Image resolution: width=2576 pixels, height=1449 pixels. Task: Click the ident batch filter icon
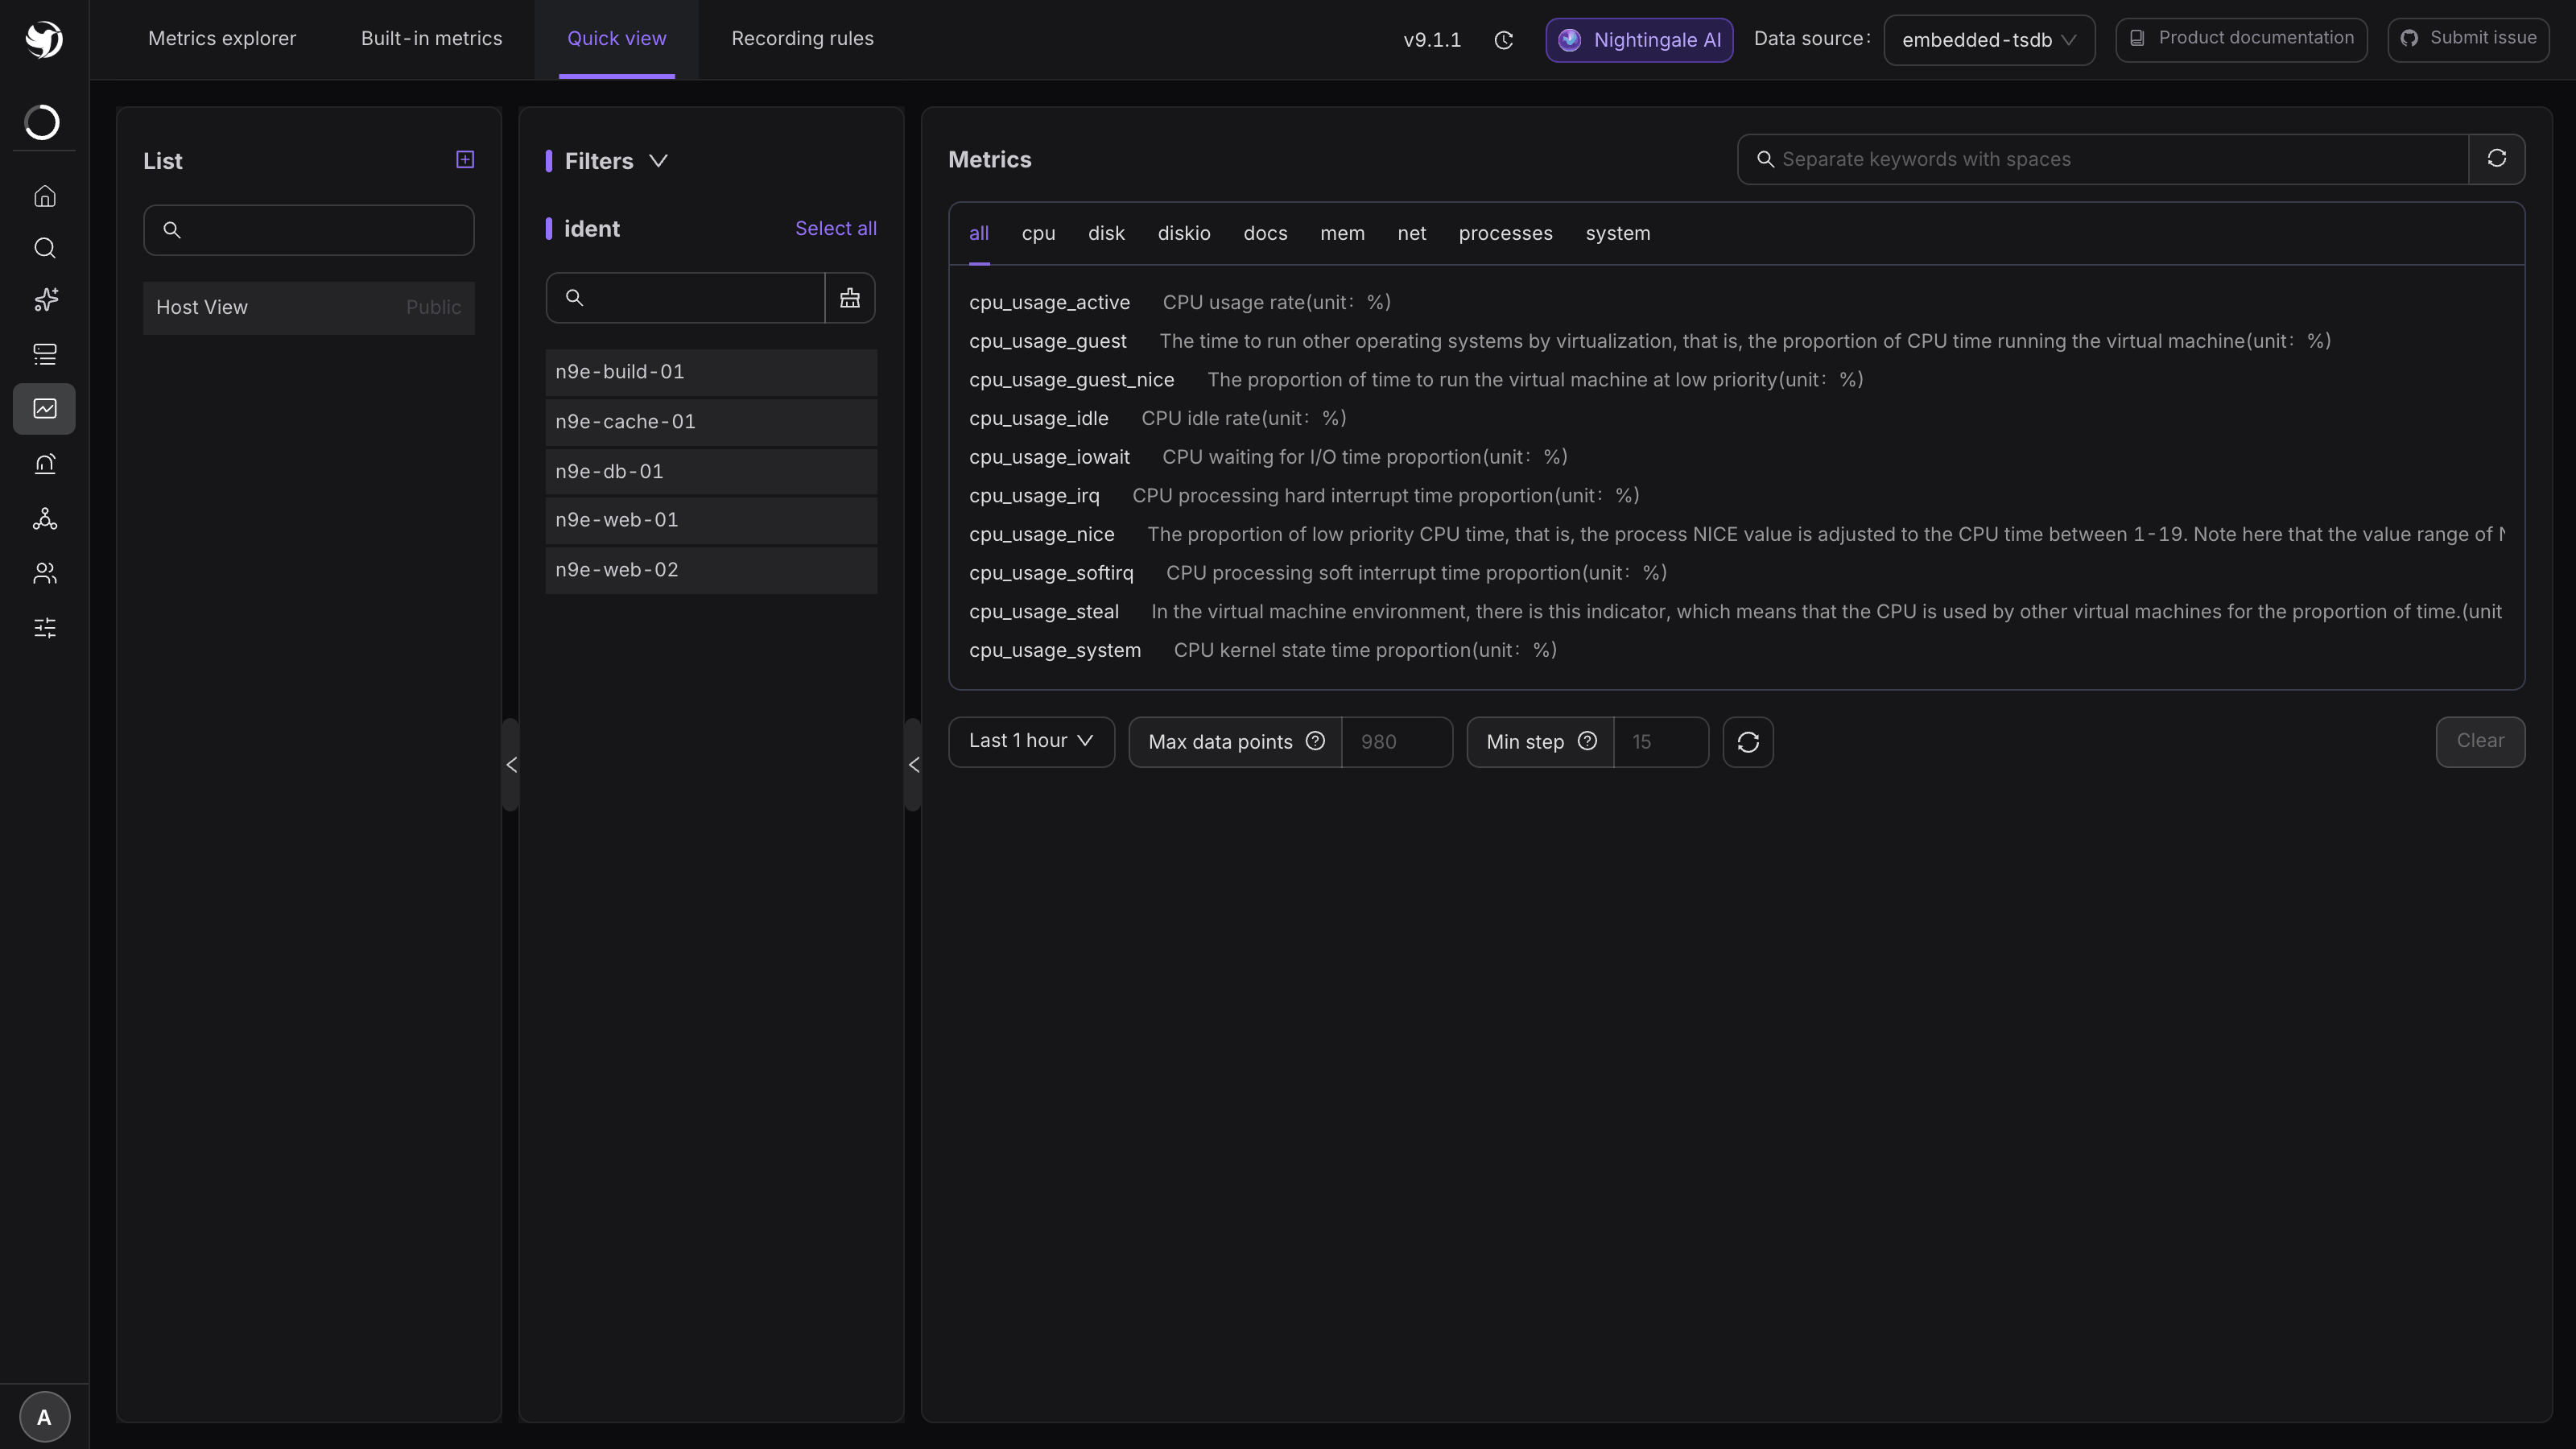click(850, 298)
